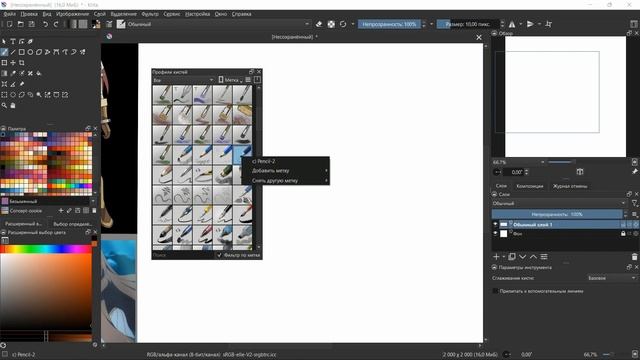Click the layer opacity slider
640x360 pixels.
(x=557, y=214)
